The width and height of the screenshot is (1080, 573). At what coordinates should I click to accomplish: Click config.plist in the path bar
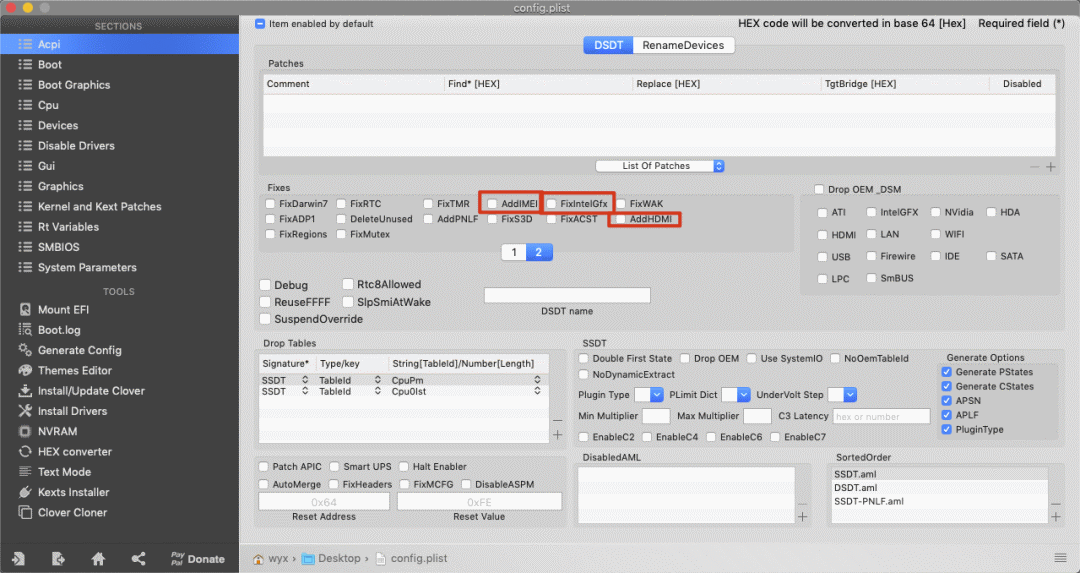(x=412, y=559)
